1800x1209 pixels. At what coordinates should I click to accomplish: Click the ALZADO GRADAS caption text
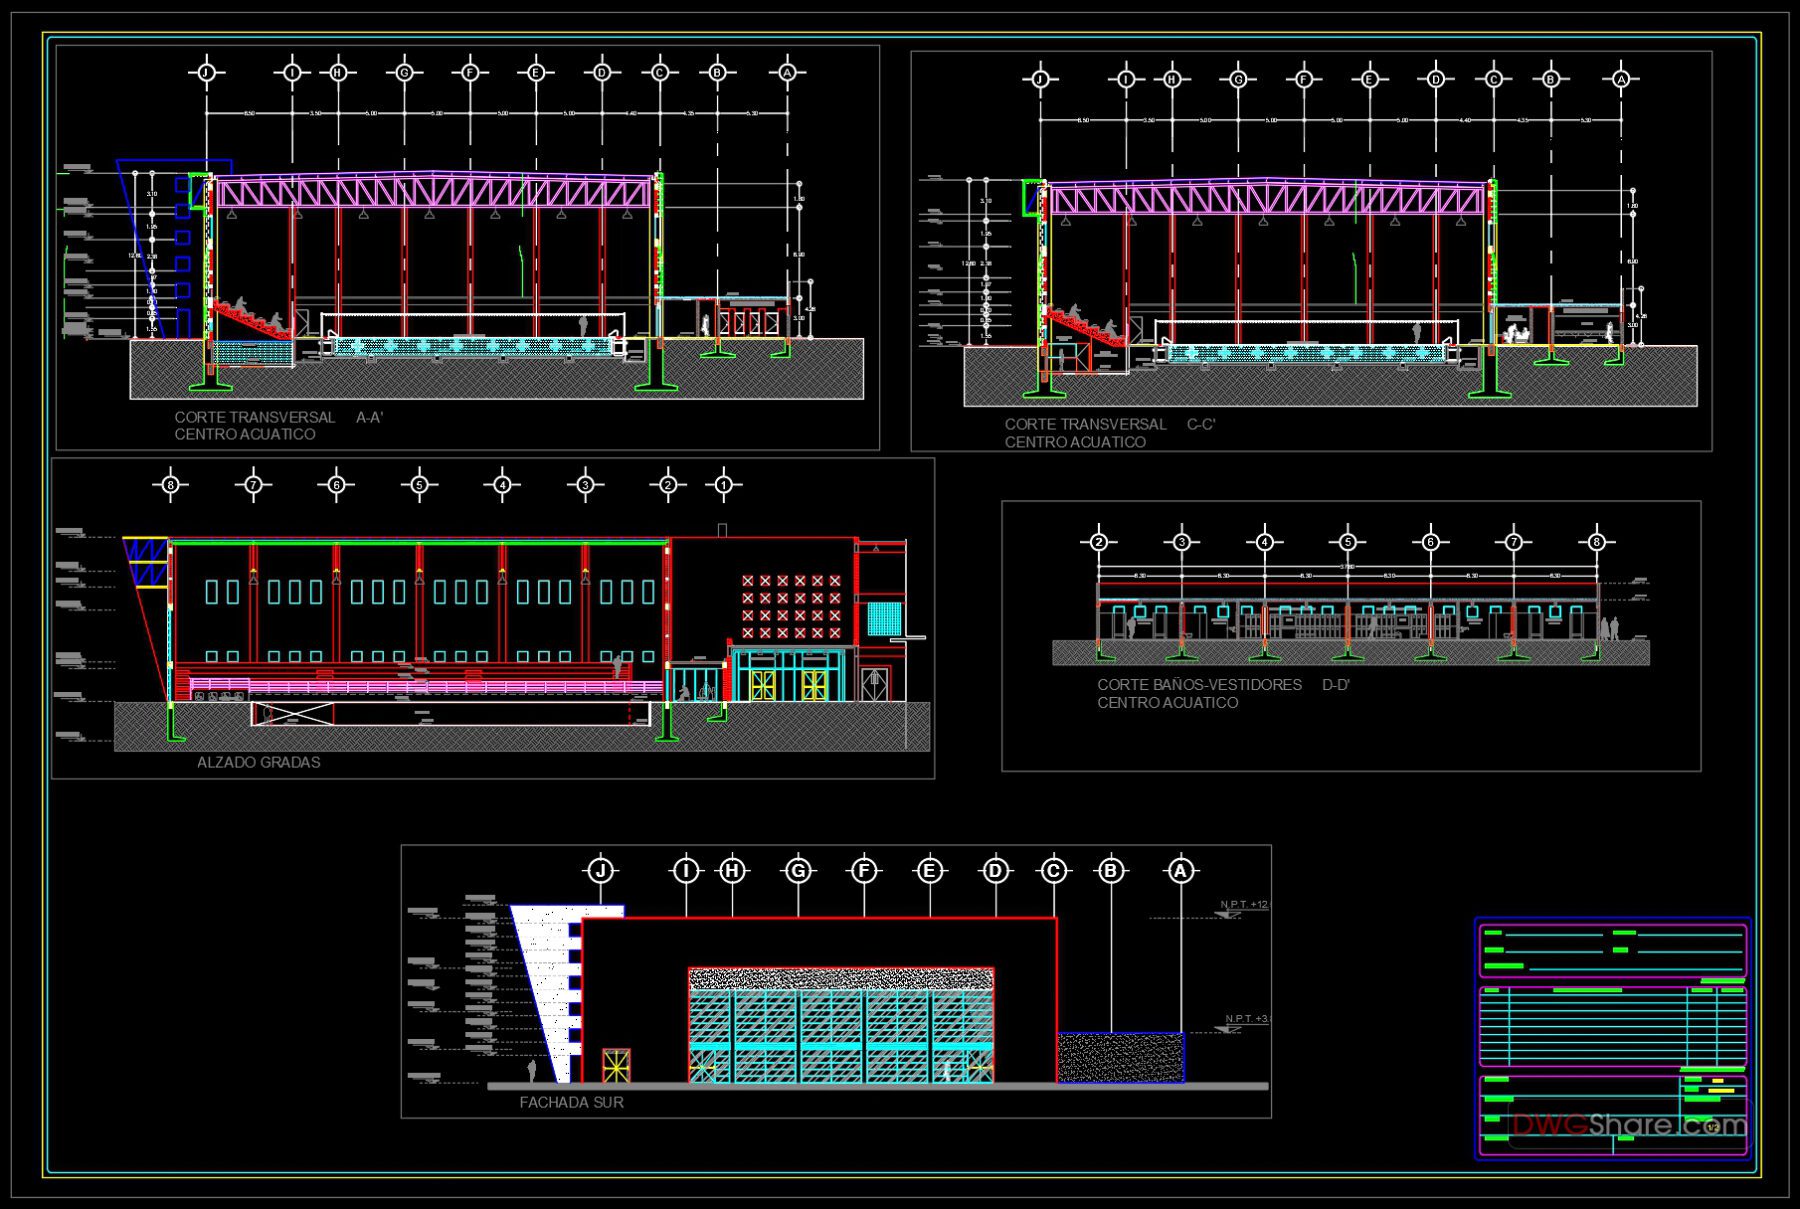pos(258,761)
